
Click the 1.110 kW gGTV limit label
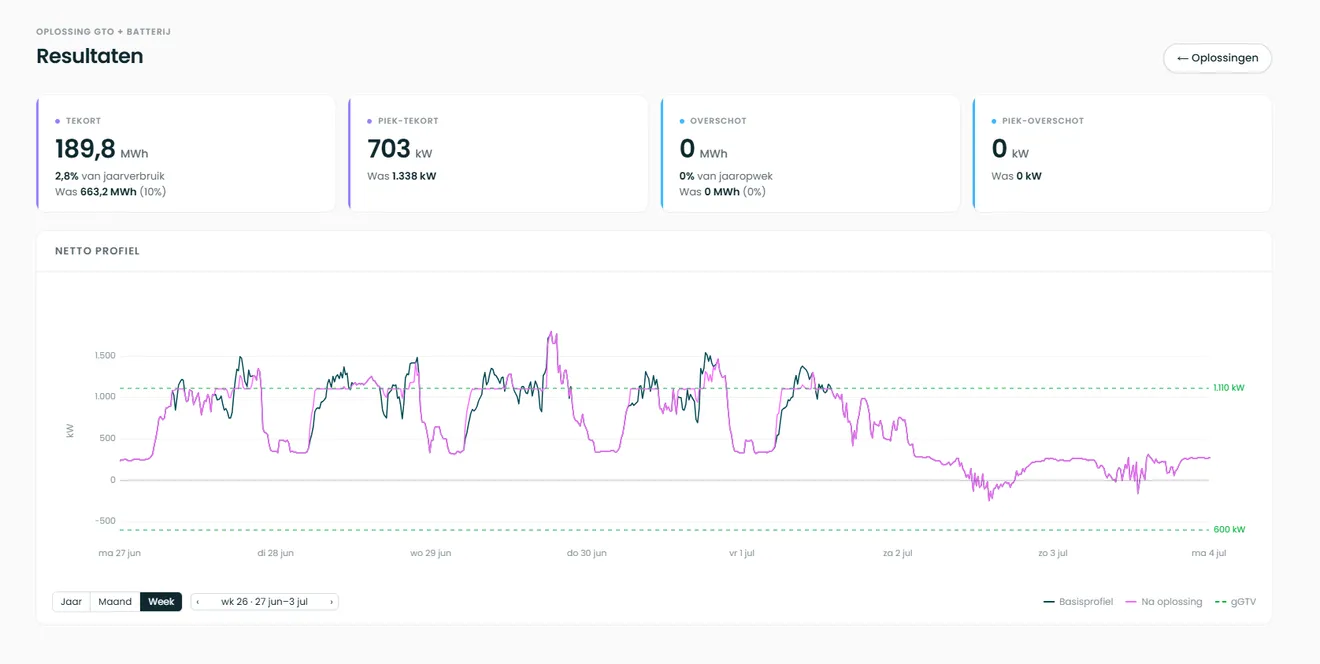(1229, 388)
